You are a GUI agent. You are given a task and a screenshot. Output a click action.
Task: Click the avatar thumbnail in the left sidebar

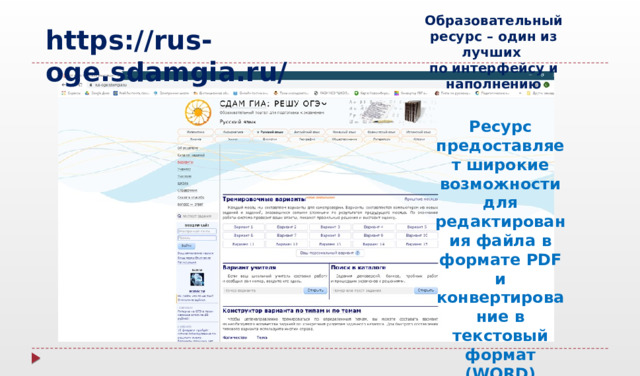(x=197, y=279)
